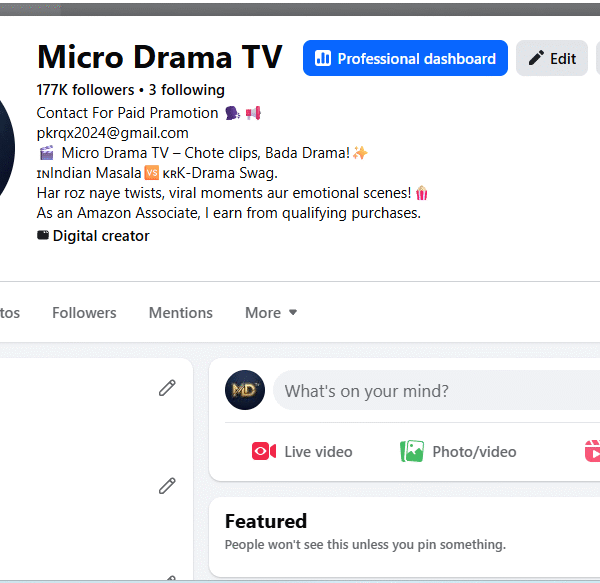This screenshot has width=600, height=583.
Task: Click the large profile picture at left
Action: tap(6, 147)
